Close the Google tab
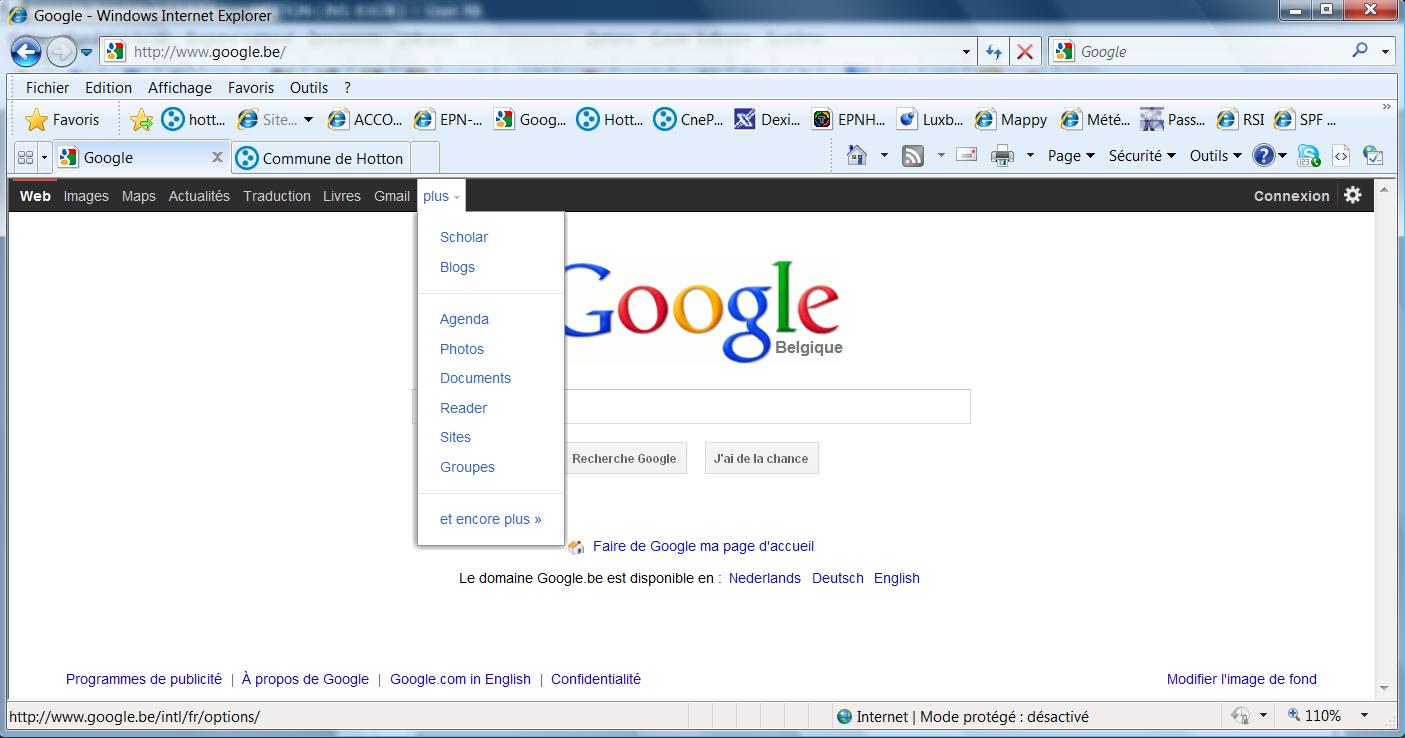 217,157
